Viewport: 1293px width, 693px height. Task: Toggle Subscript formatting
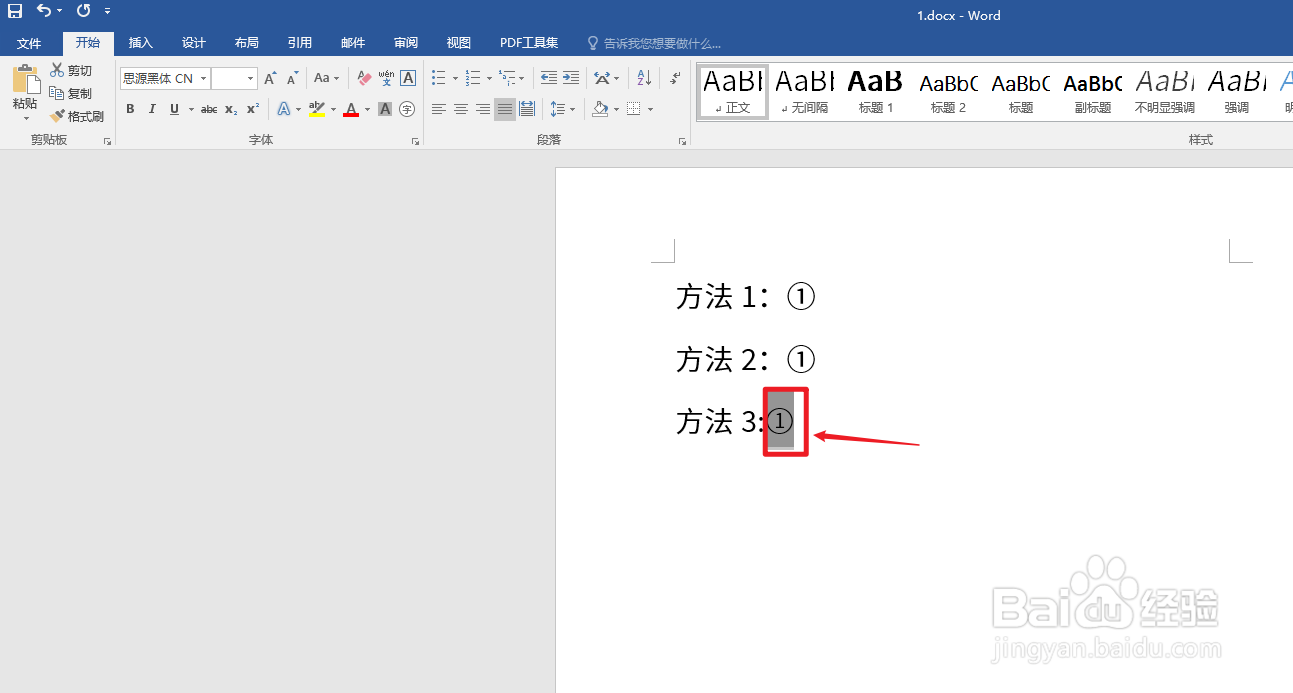point(231,109)
